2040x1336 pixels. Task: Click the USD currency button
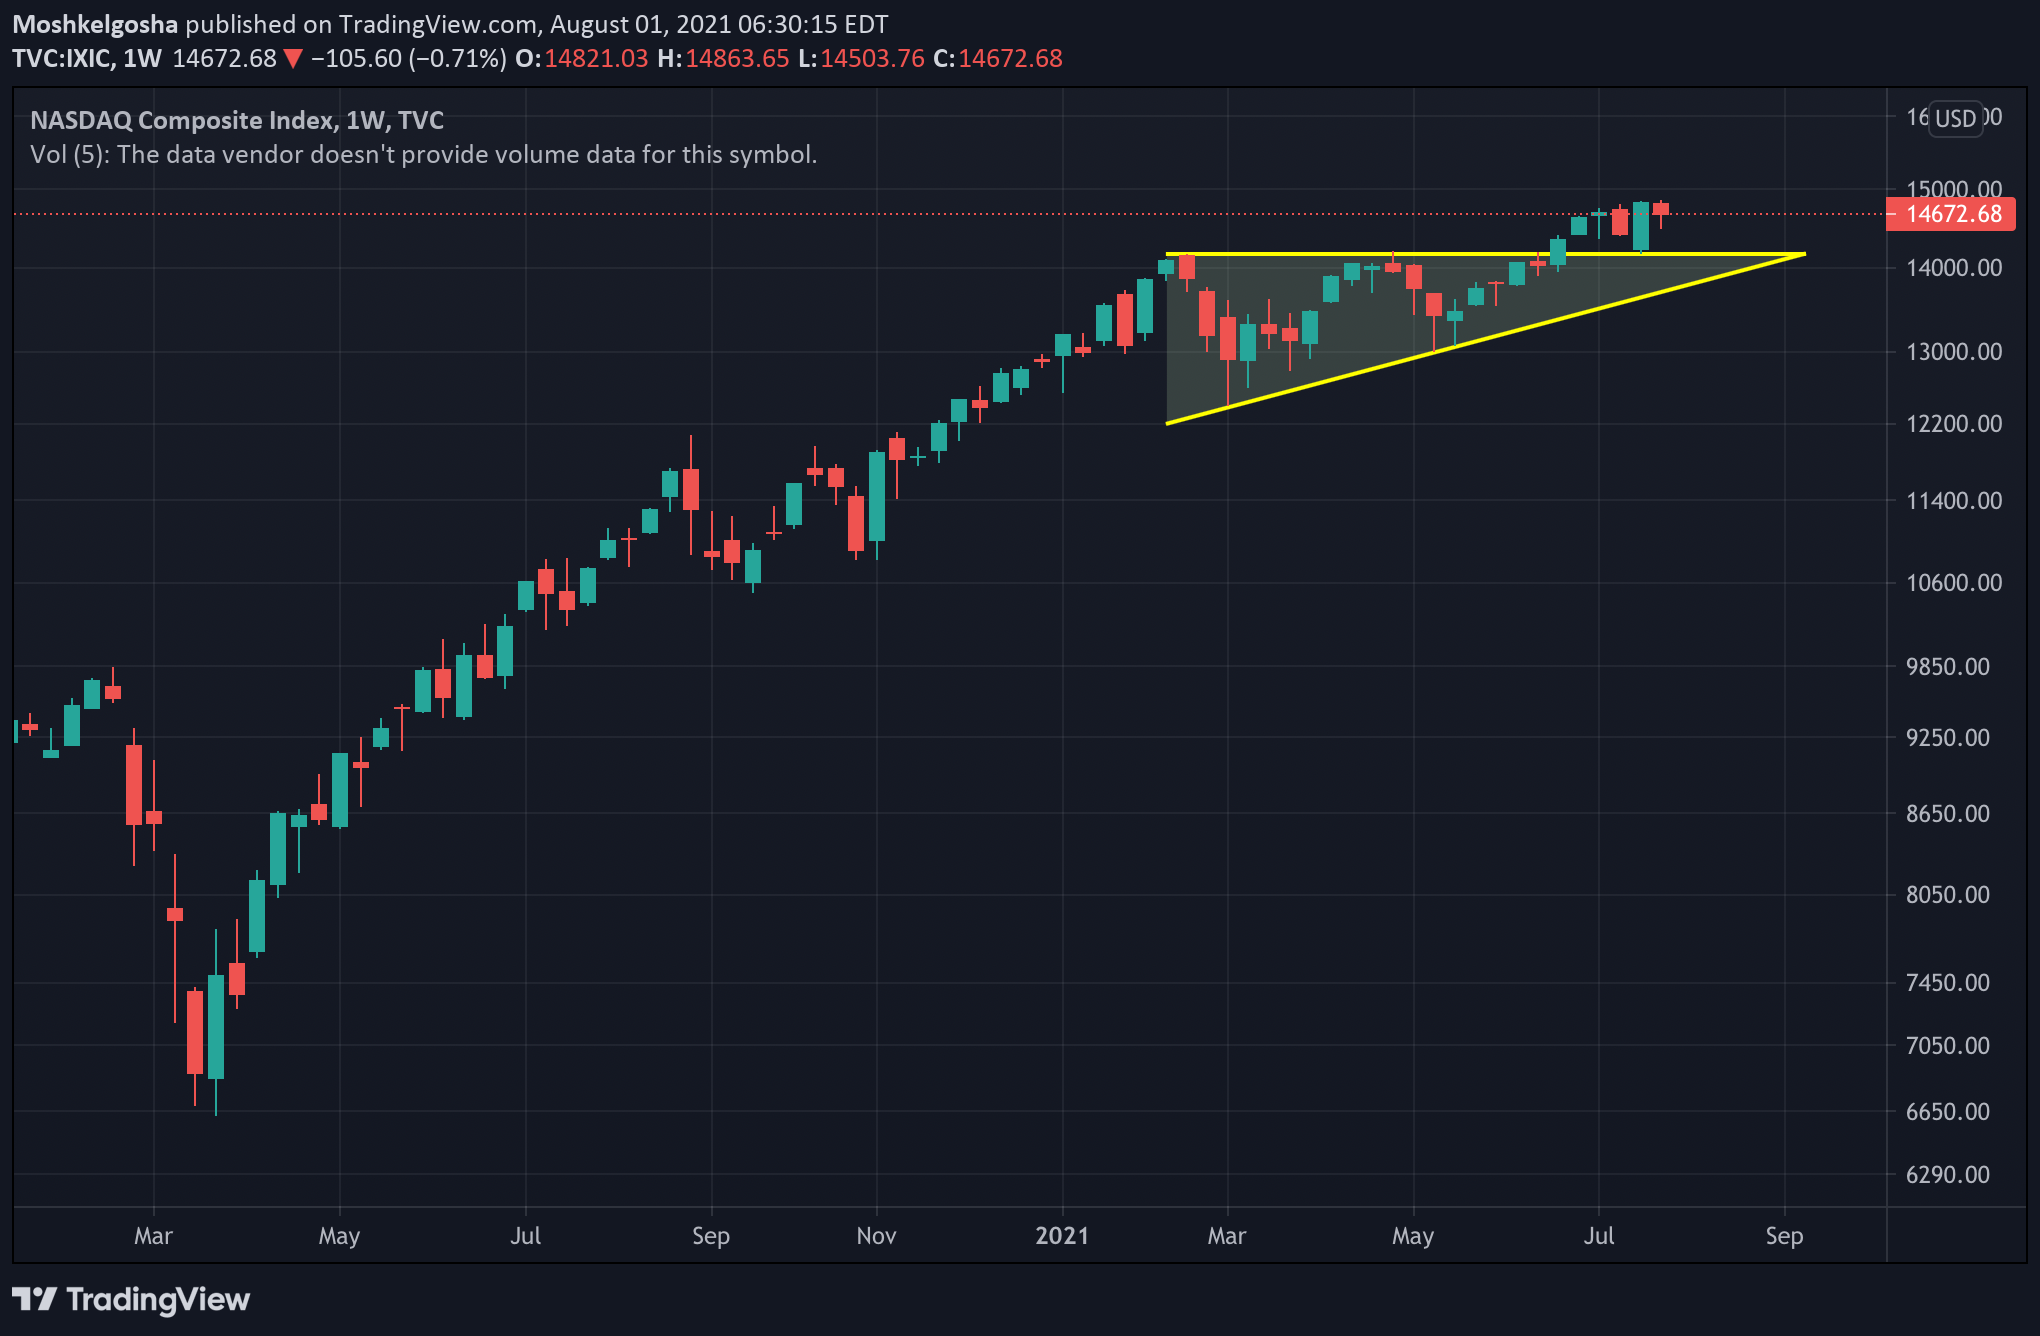[x=1955, y=119]
